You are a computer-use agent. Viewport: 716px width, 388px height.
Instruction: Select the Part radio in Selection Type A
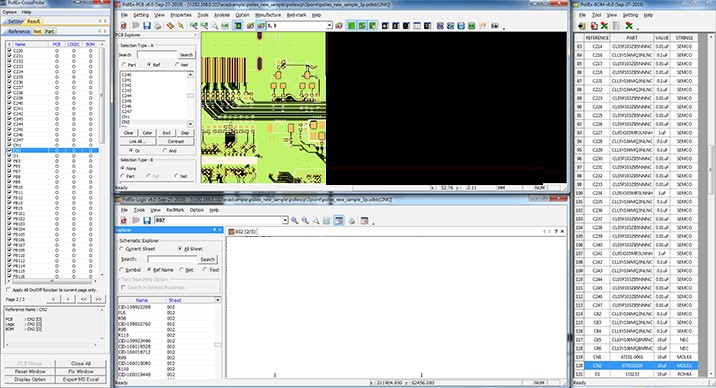point(124,65)
